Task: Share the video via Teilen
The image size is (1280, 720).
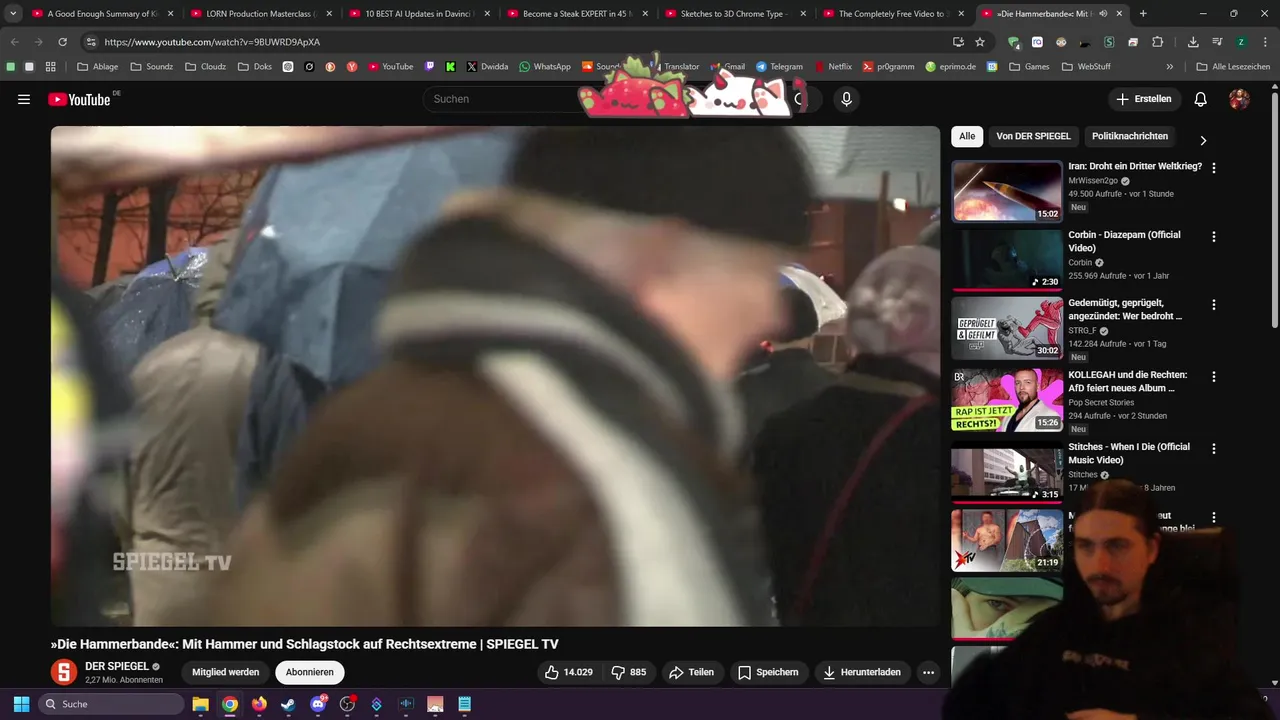Action: (691, 672)
